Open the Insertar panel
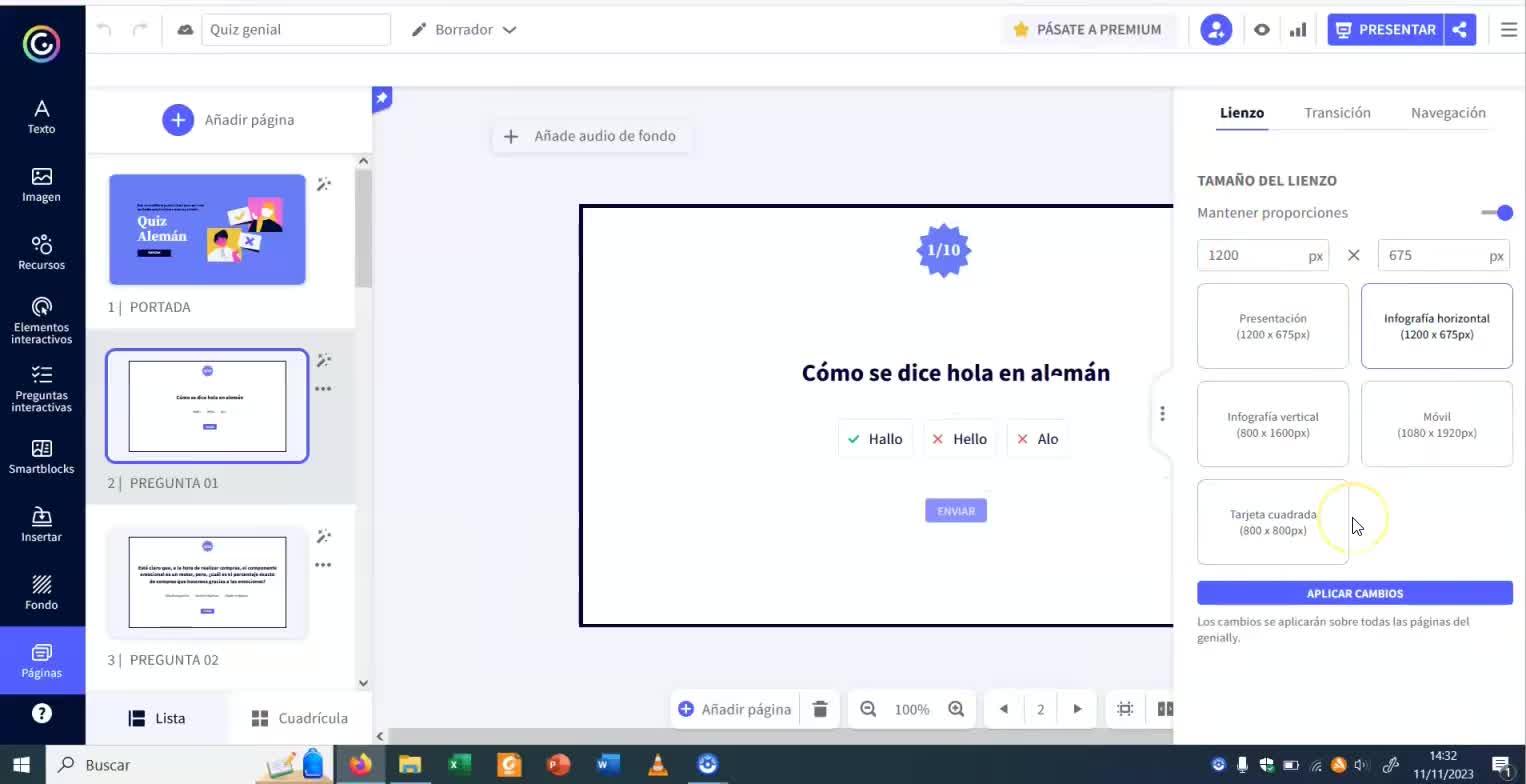The width and height of the screenshot is (1526, 784). (42, 525)
